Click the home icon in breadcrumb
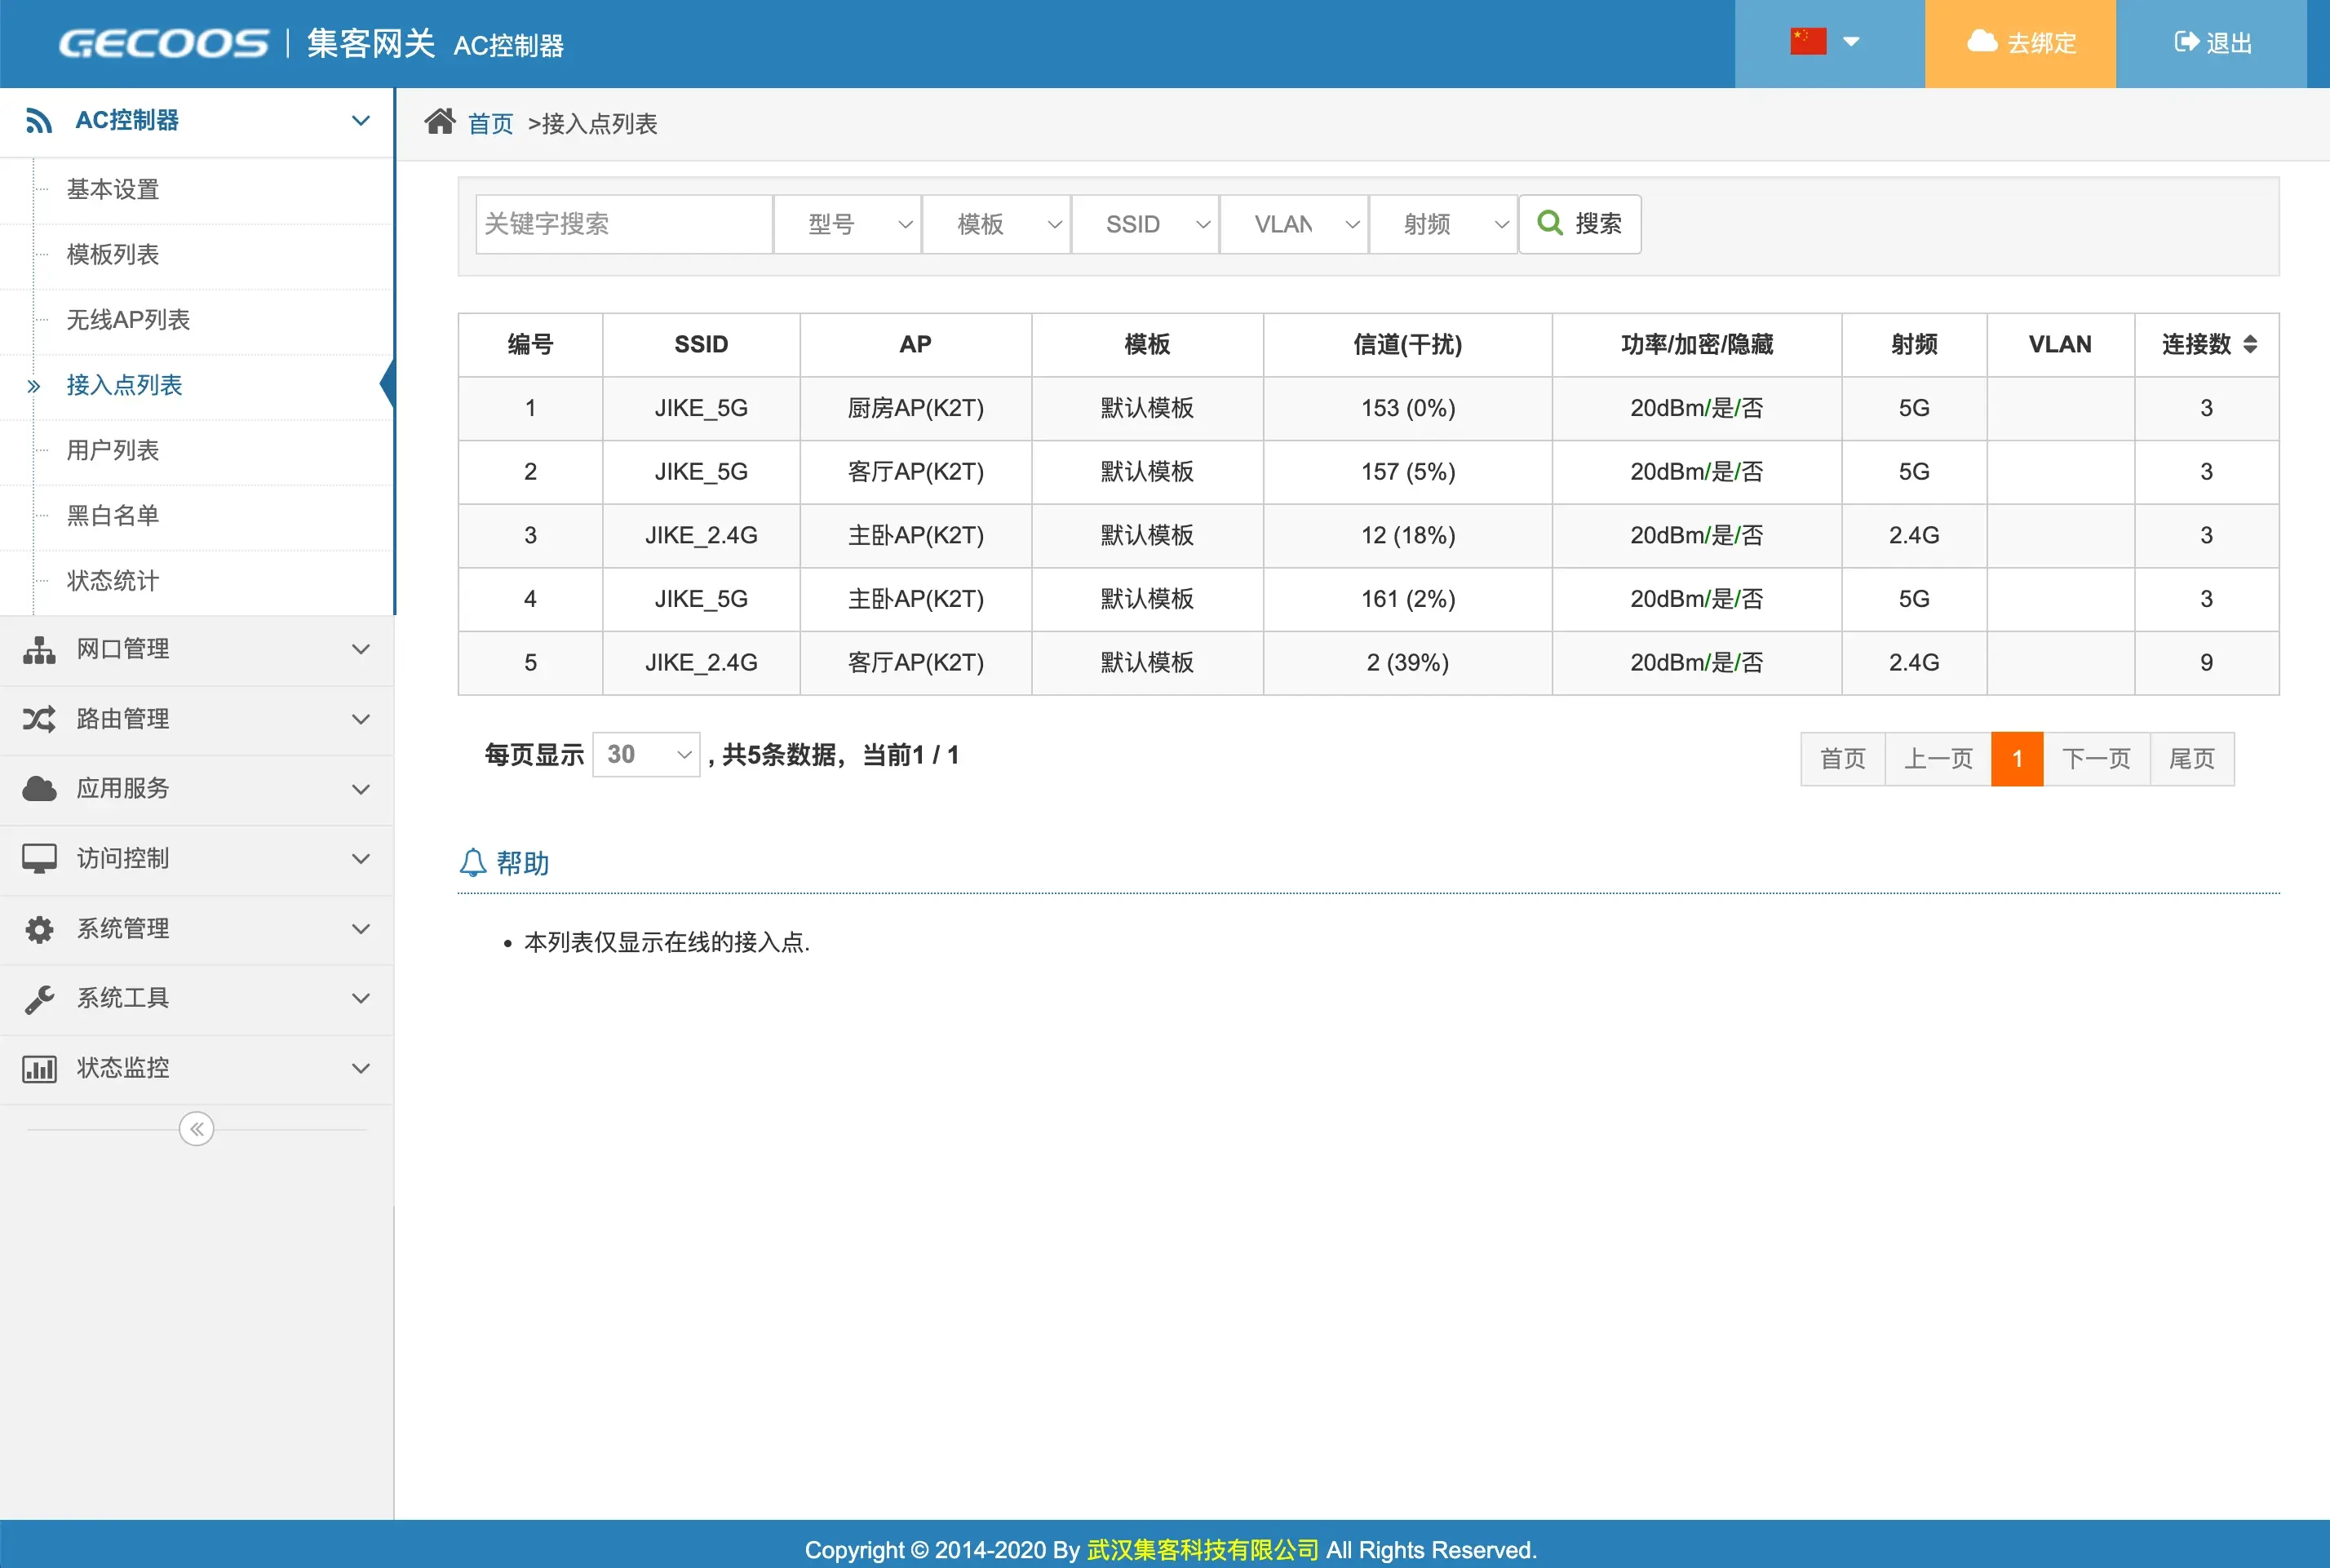The width and height of the screenshot is (2330, 1568). pos(439,122)
